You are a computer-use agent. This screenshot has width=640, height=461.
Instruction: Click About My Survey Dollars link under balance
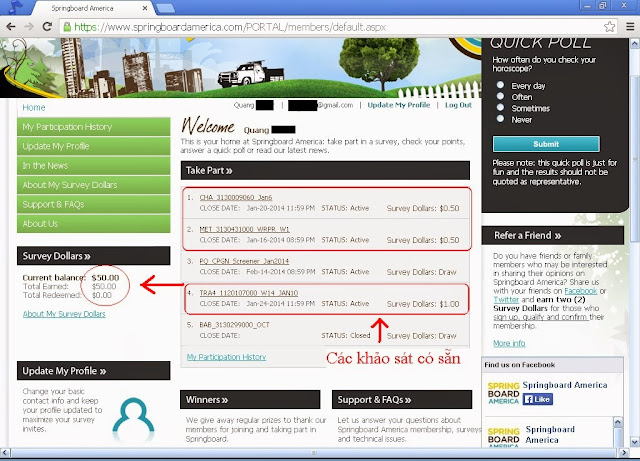64,314
